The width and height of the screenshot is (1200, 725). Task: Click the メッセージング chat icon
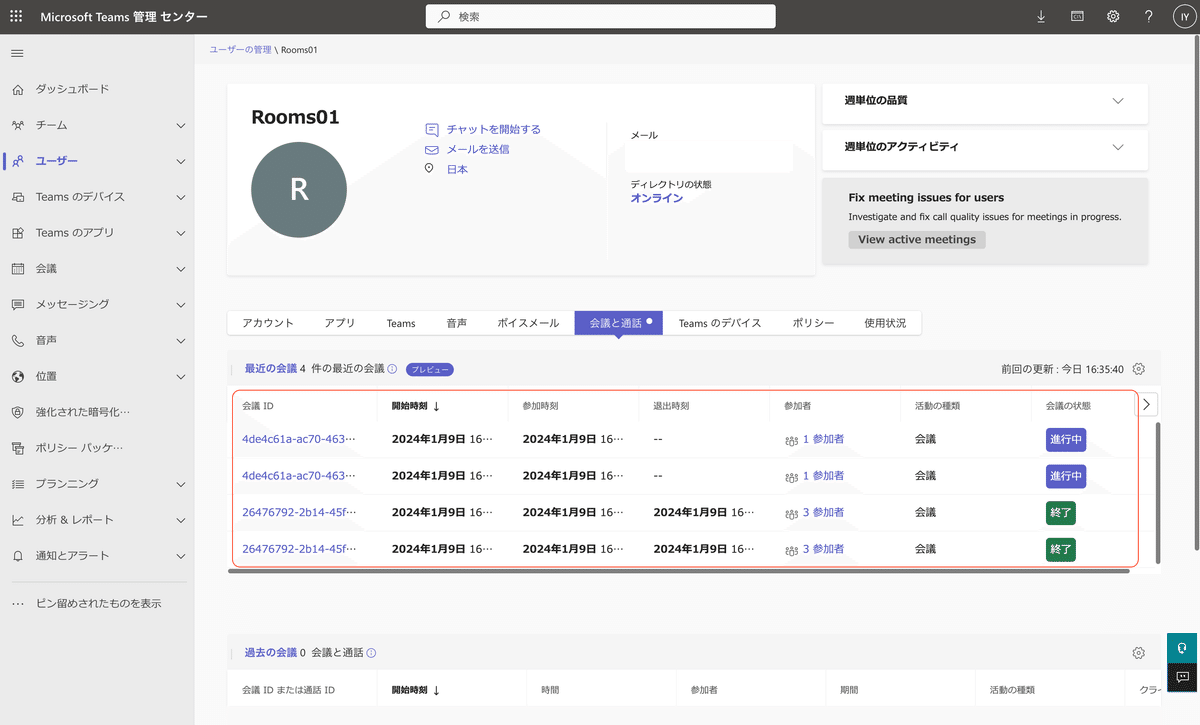point(17,304)
